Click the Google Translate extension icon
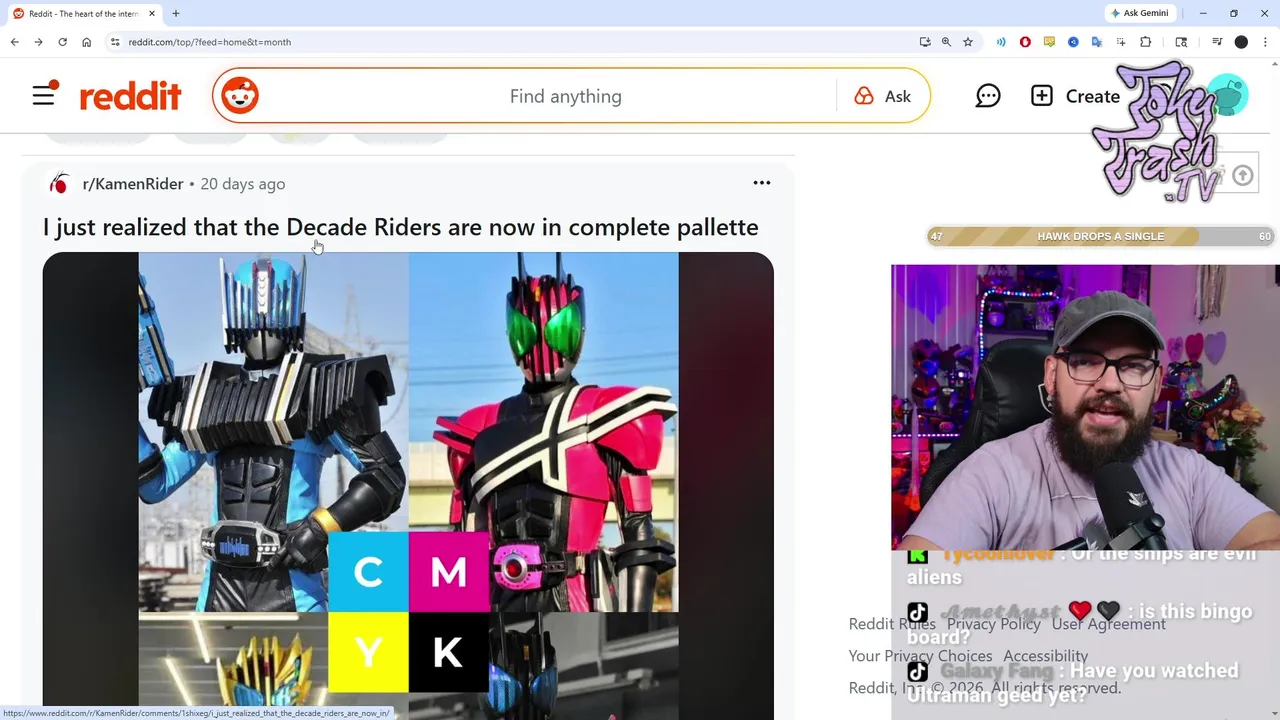 1097,42
